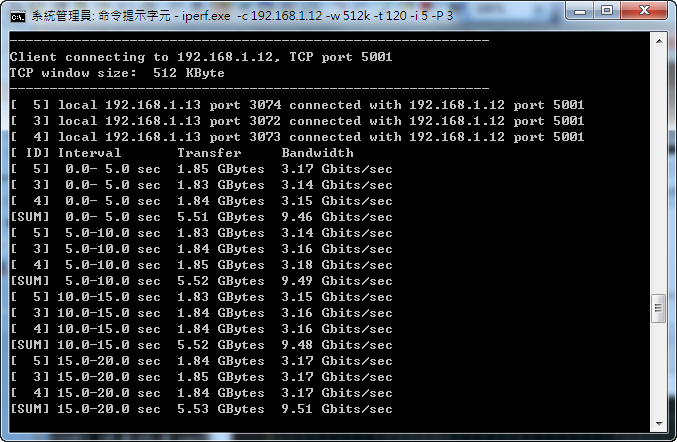Click the vertical scrollbar thumb
The image size is (677, 442).
click(x=659, y=308)
